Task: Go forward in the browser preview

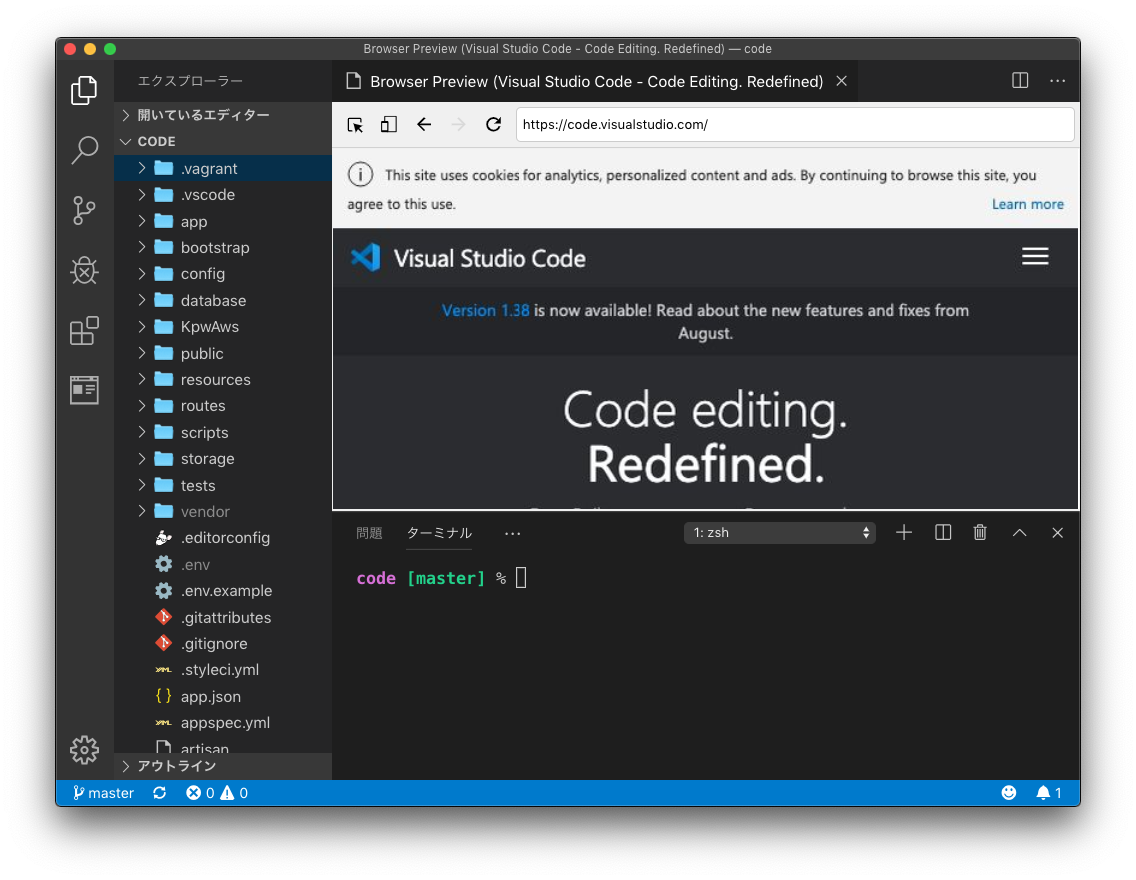Action: coord(459,125)
